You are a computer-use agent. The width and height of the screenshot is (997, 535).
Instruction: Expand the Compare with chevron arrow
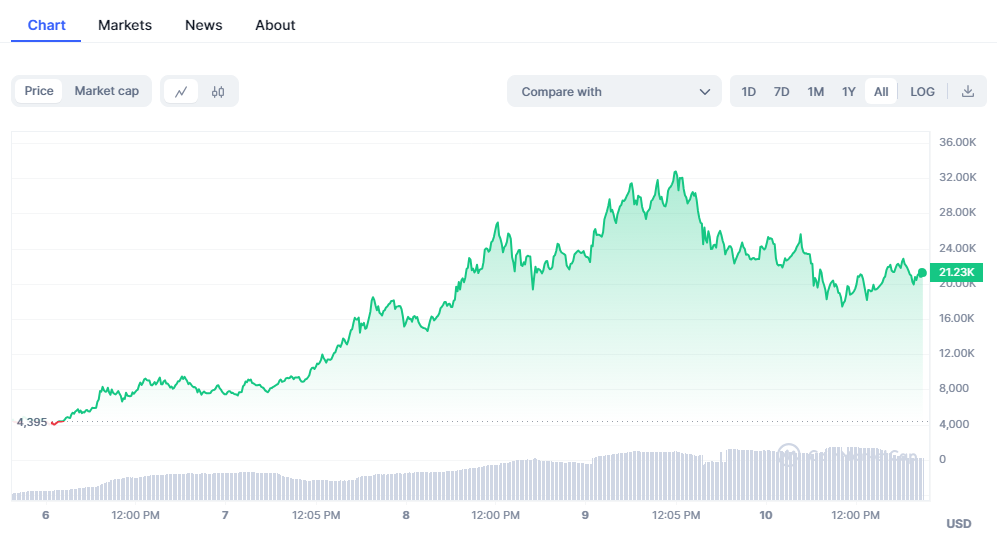tap(704, 92)
